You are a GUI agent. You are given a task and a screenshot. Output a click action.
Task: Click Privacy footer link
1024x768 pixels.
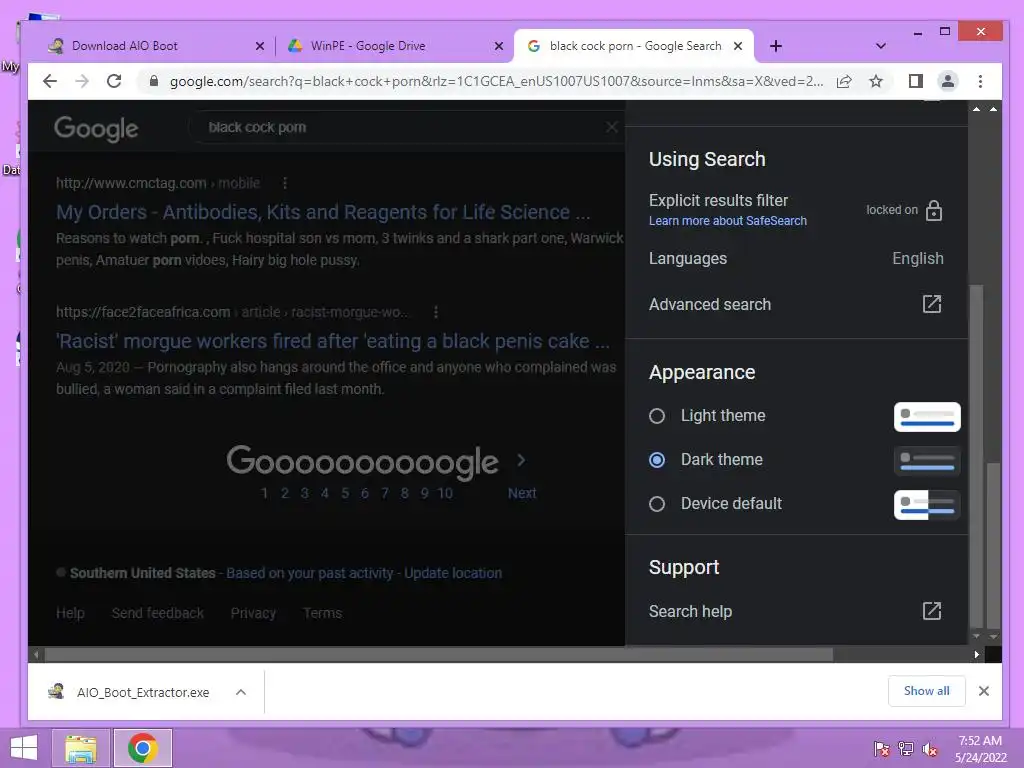[253, 613]
